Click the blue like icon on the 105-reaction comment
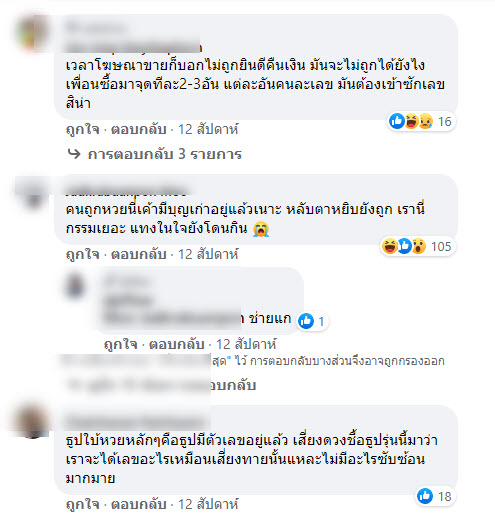The image size is (495, 515). [404, 246]
